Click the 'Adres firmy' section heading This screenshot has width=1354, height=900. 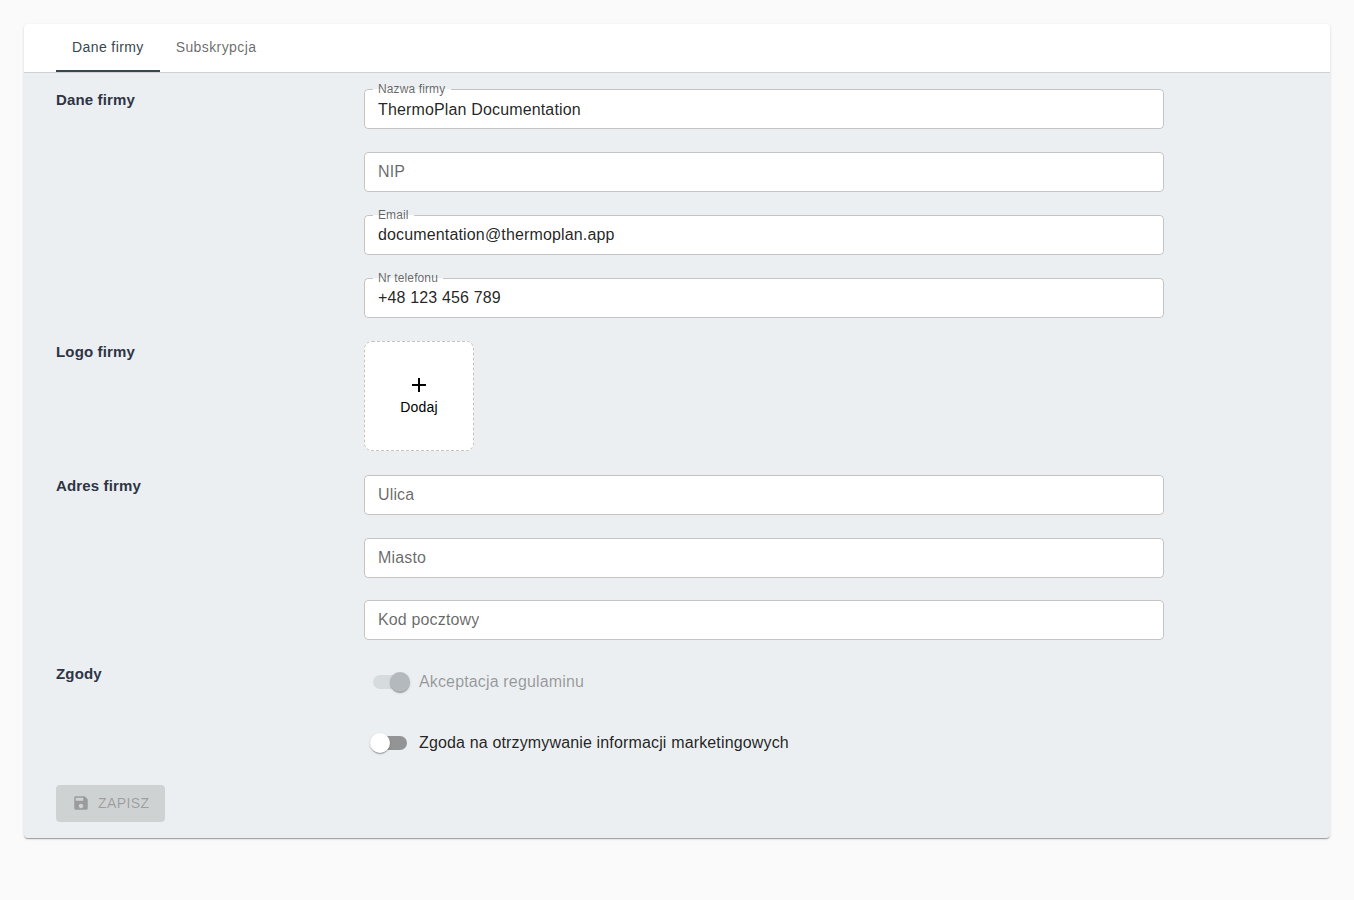98,486
